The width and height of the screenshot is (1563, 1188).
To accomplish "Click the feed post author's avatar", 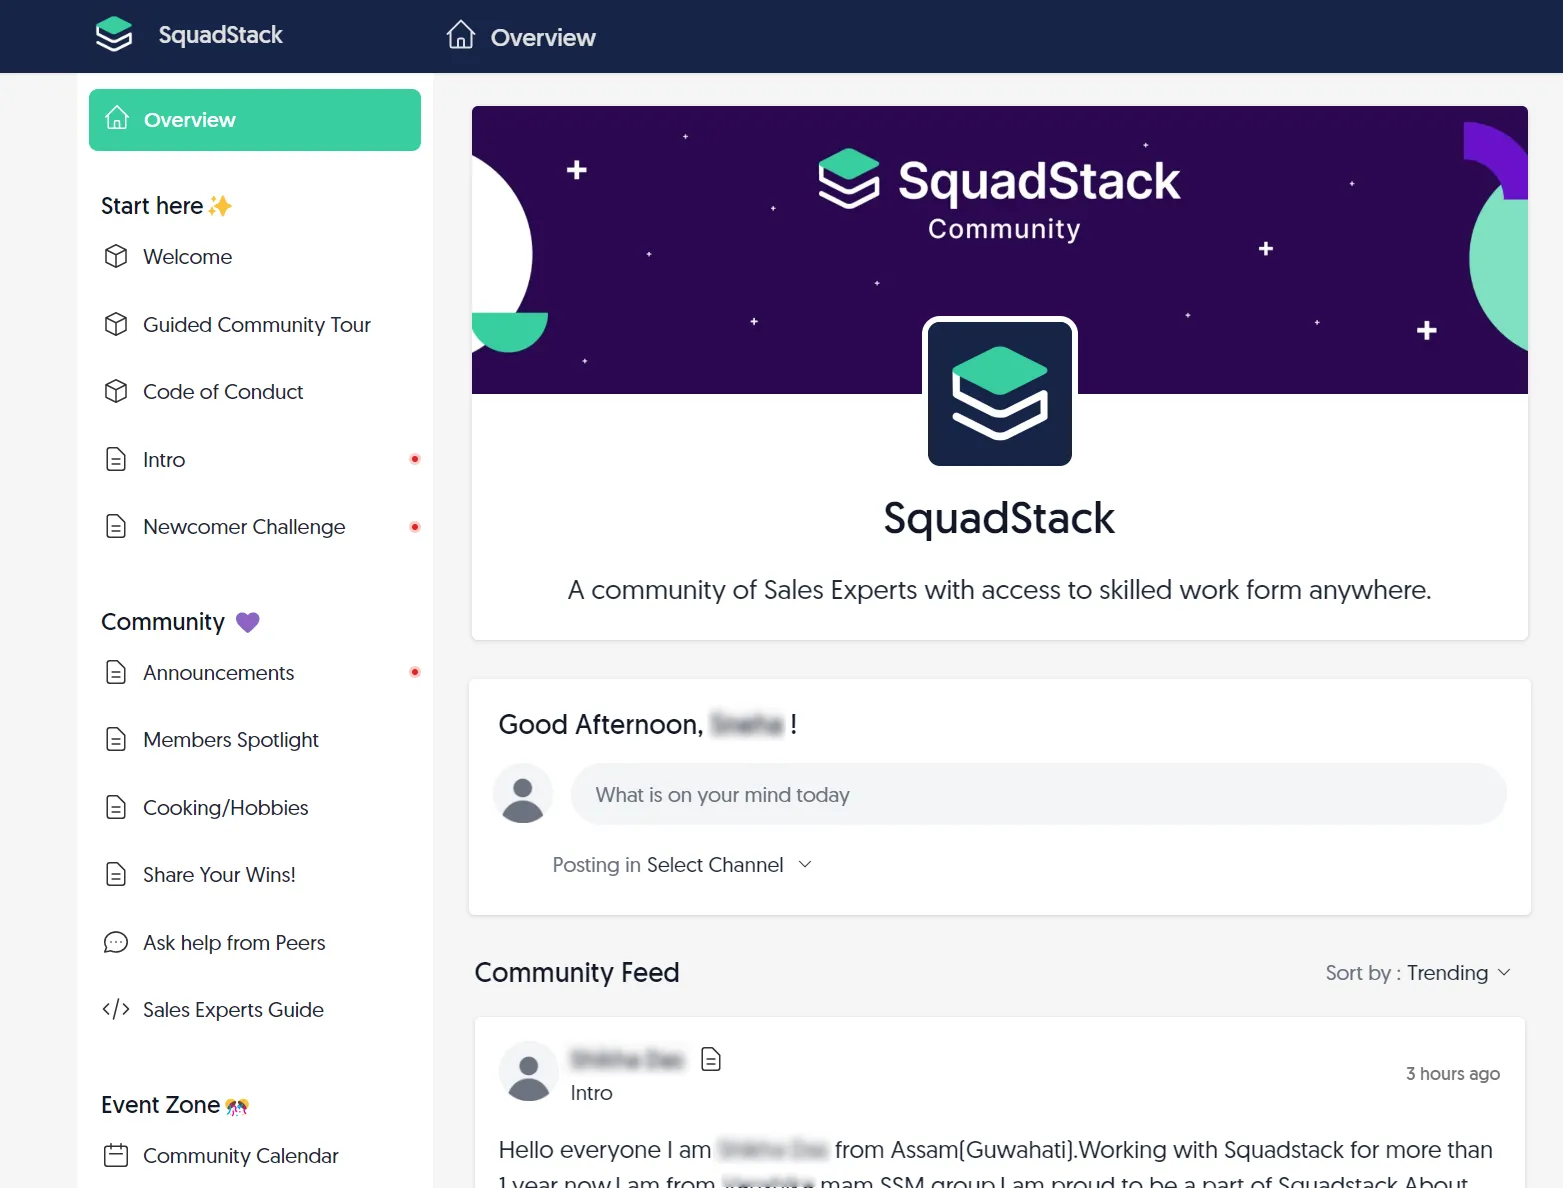I will coord(529,1071).
